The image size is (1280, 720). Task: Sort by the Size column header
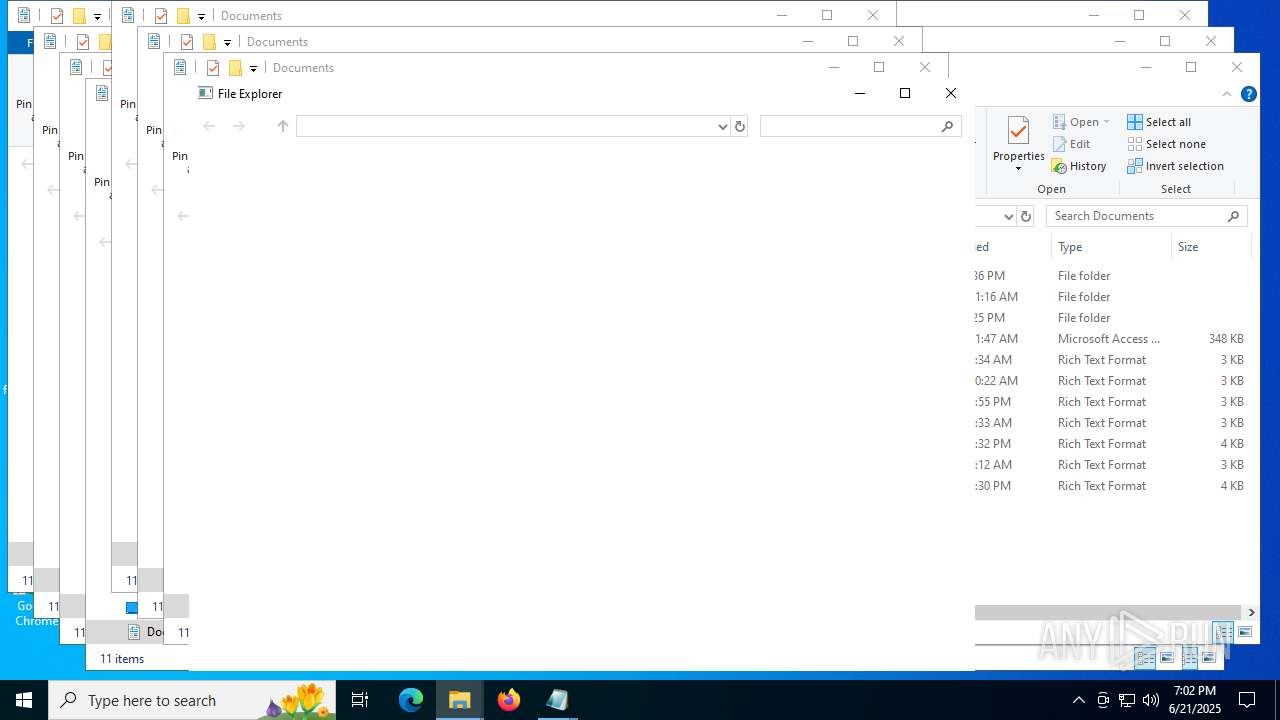[x=1210, y=247]
